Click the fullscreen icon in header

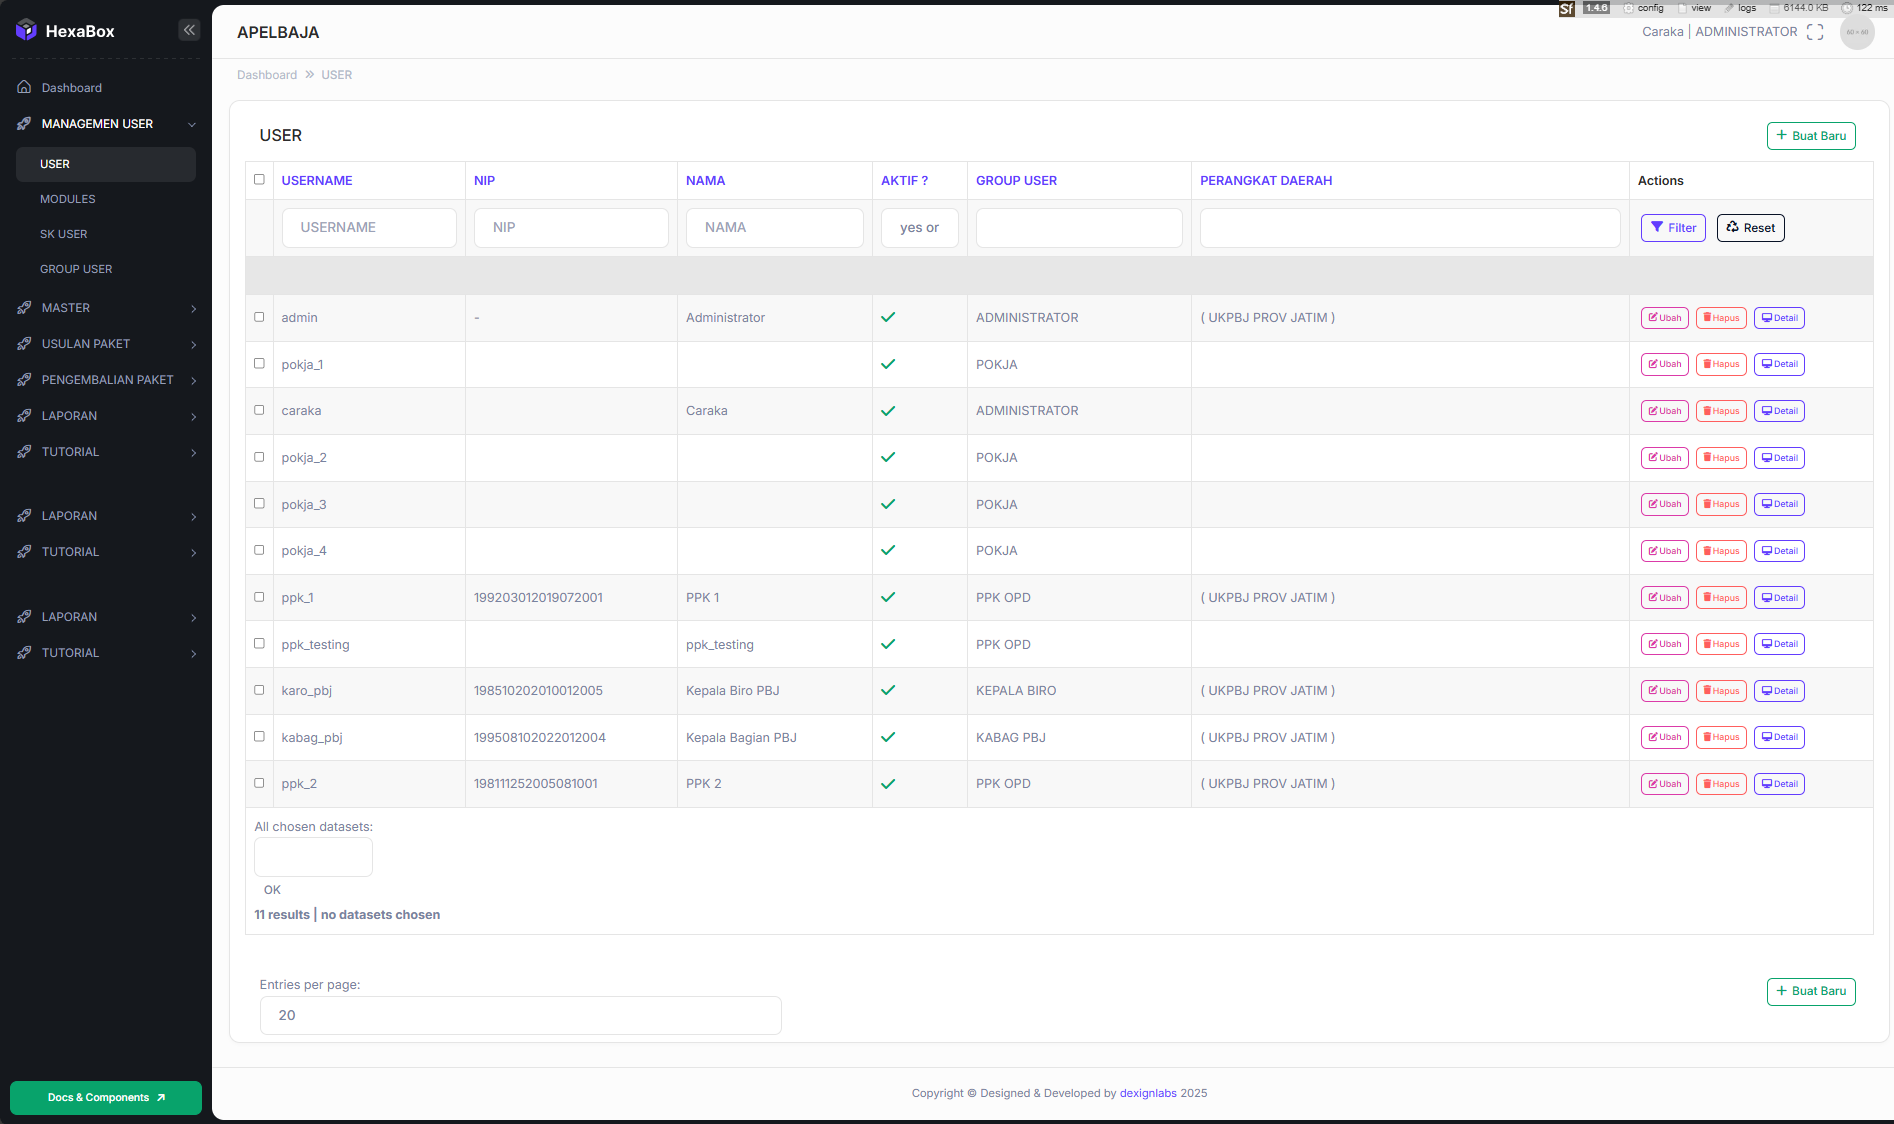[1815, 32]
